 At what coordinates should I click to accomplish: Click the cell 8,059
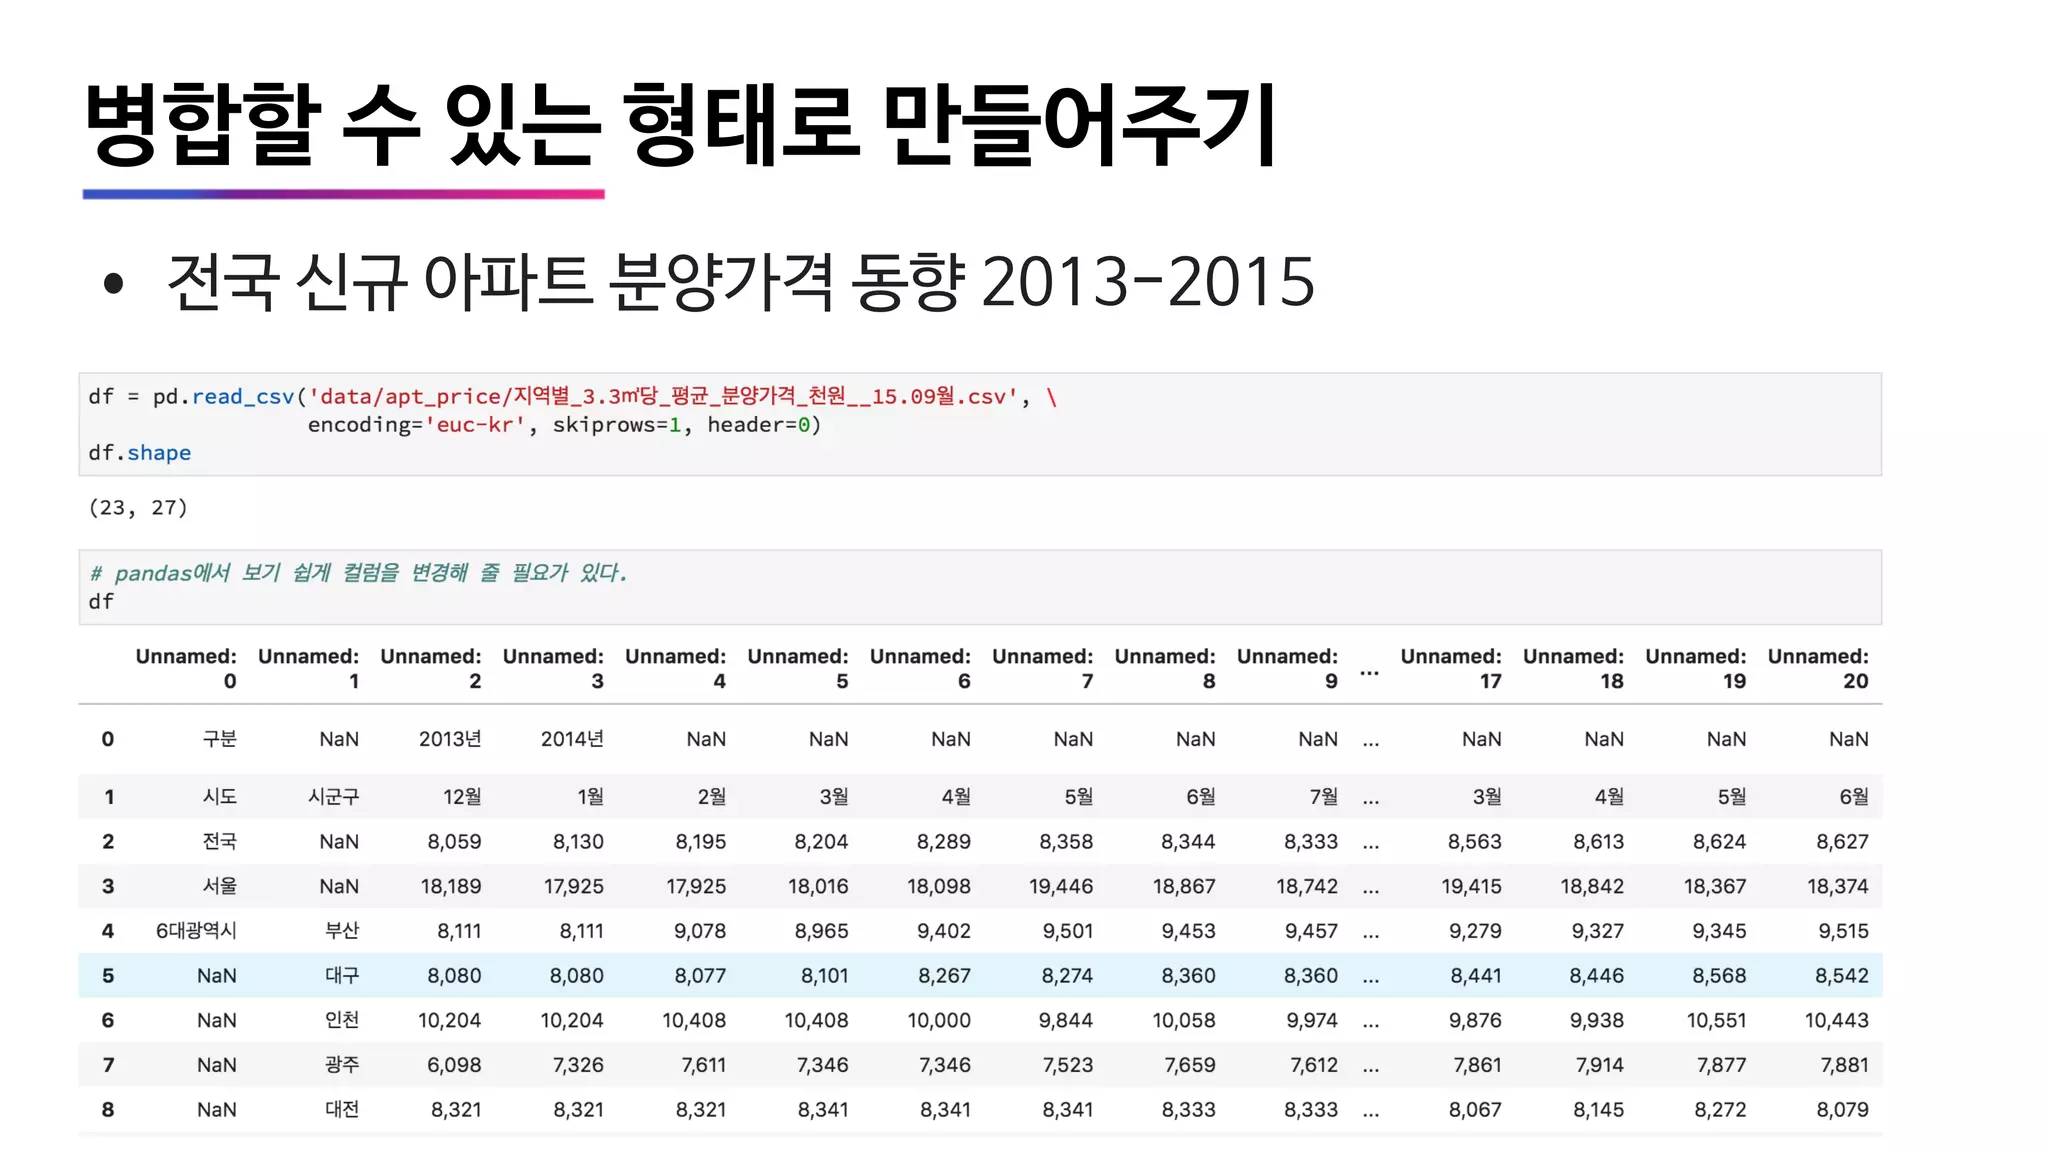(x=454, y=842)
